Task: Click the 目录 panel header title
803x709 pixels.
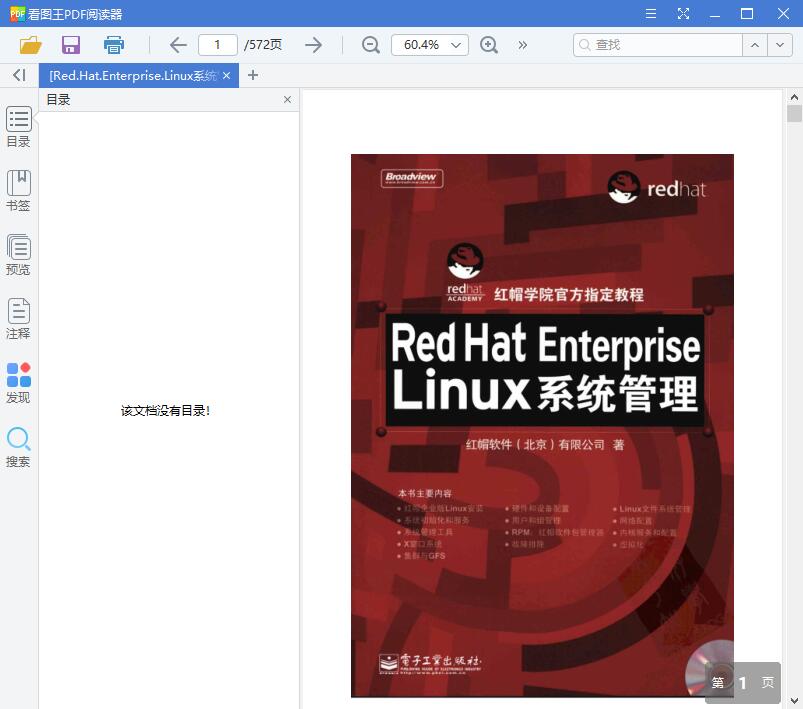Action: coord(58,99)
